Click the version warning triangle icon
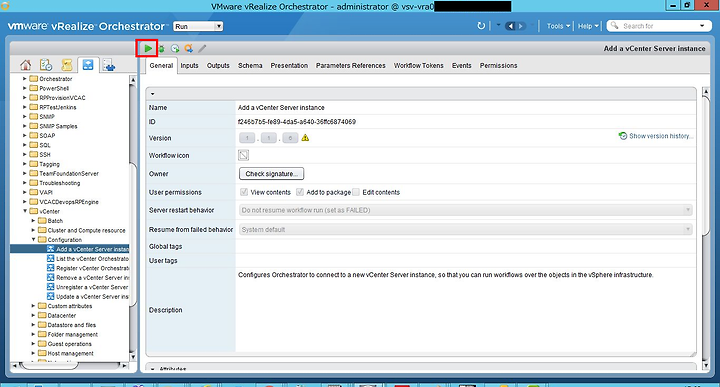 [x=305, y=138]
